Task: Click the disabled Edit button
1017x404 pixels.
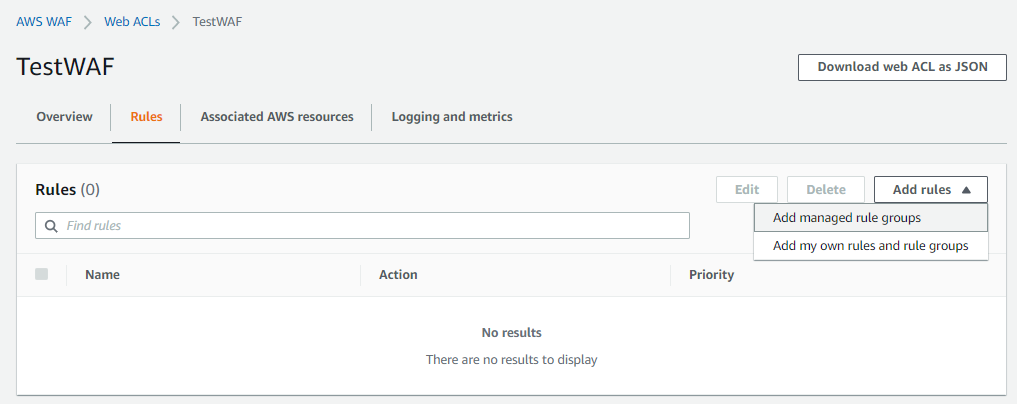Action: click(747, 189)
